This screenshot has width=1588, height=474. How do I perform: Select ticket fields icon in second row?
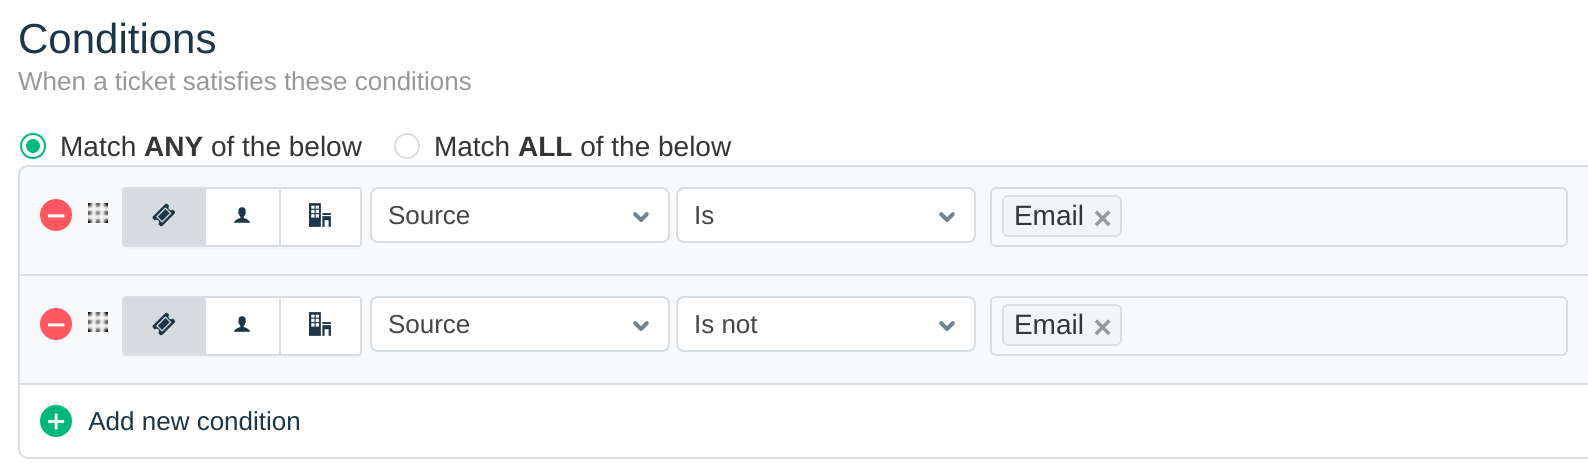[164, 325]
